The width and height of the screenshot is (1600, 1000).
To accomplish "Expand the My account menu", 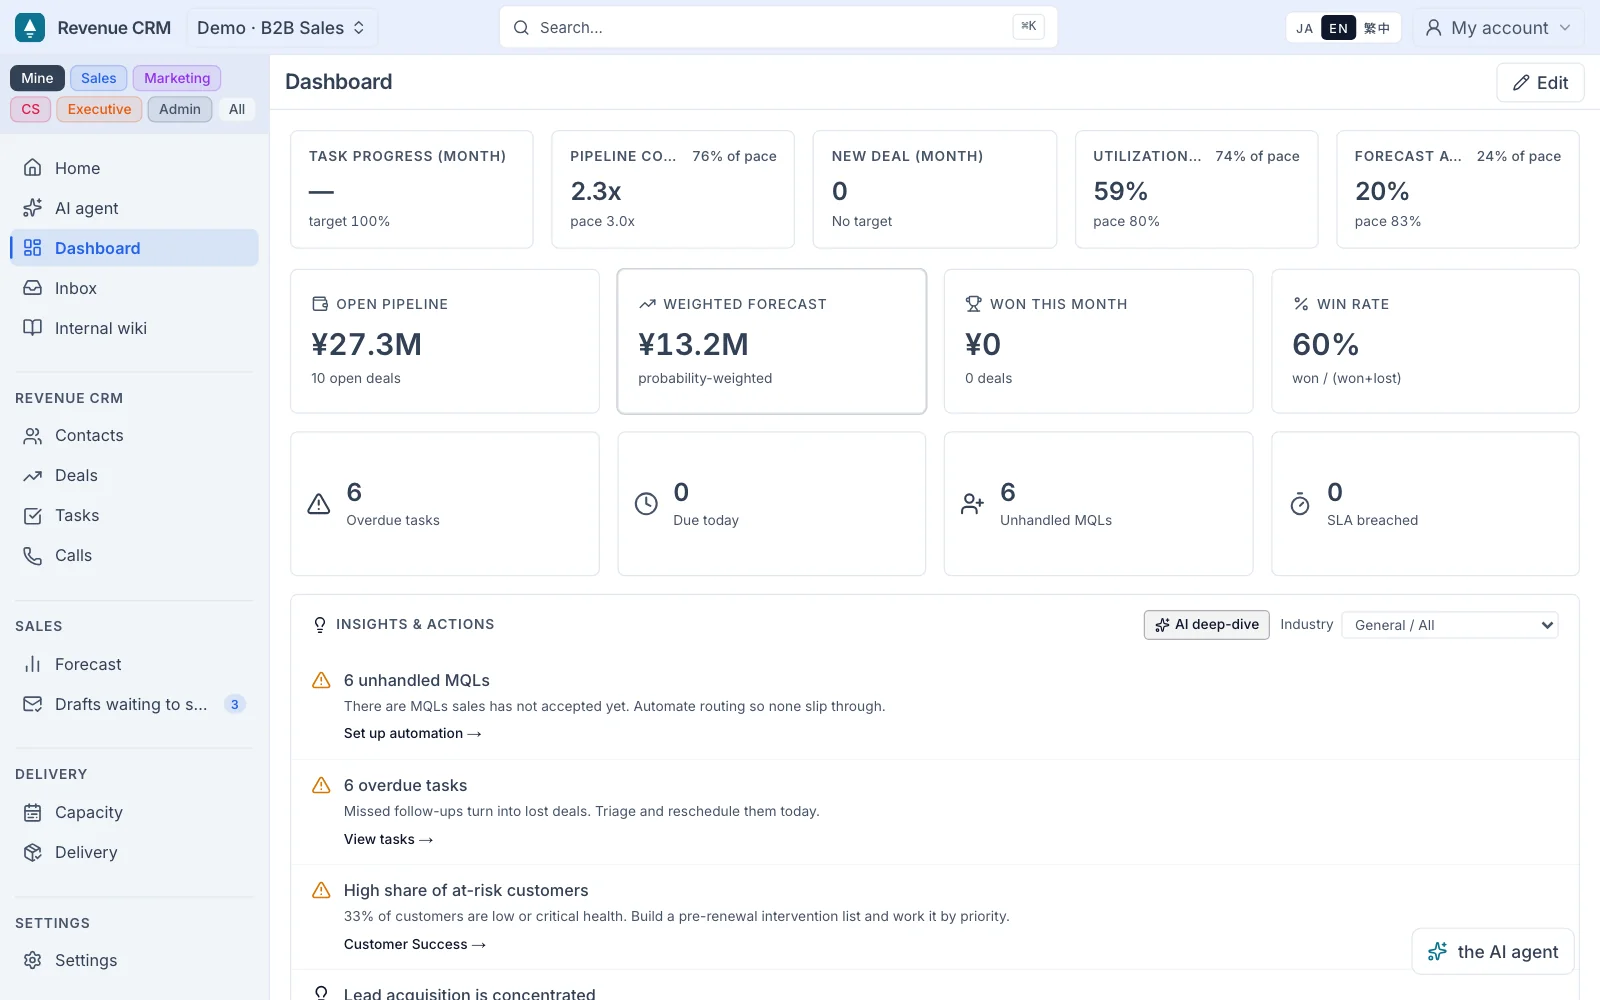I will point(1498,28).
